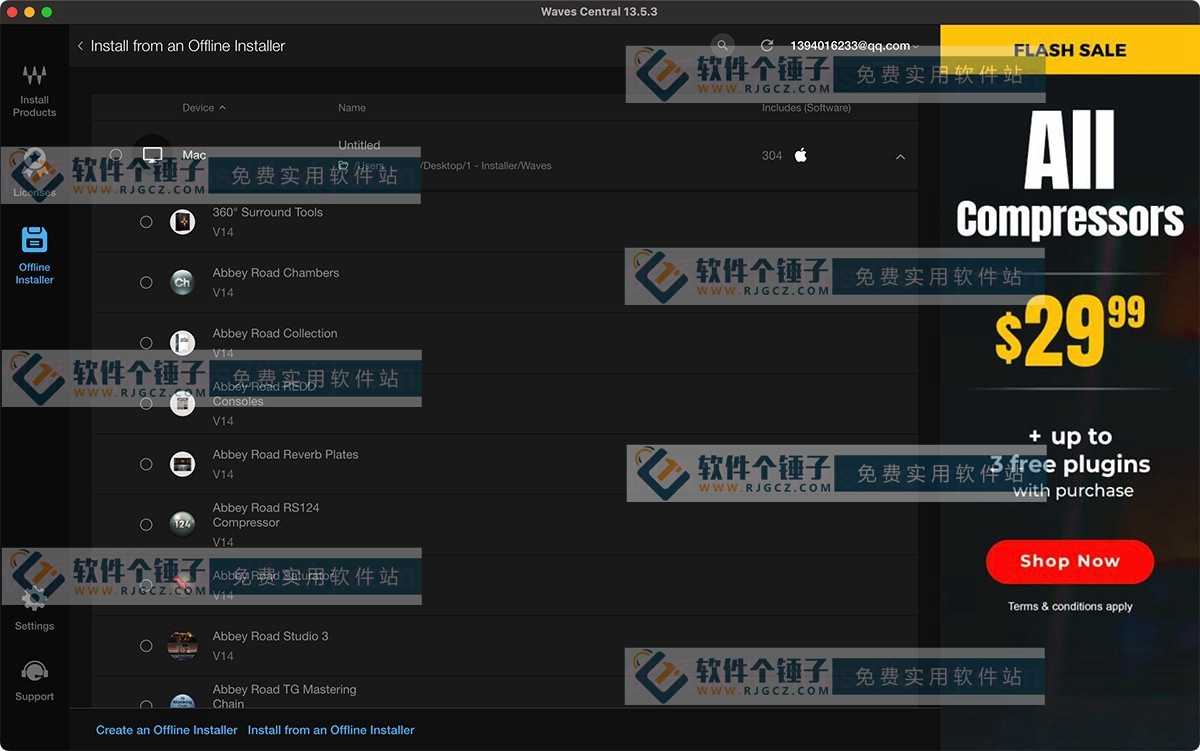Click the Mac monitor device icon
Screen dimensions: 1200x751
153,155
